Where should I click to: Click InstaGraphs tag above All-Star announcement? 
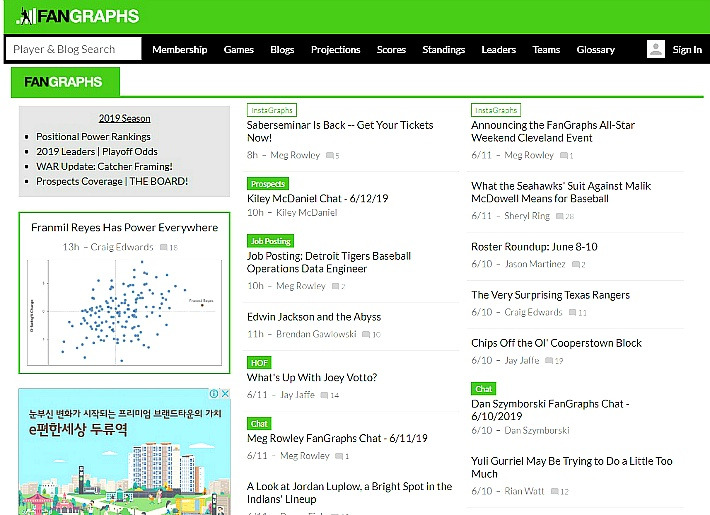click(496, 110)
